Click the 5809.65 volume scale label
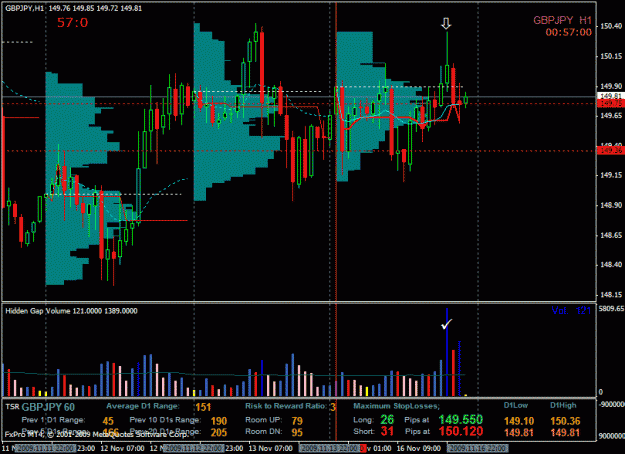Image resolution: width=625 pixels, height=454 pixels. [611, 309]
